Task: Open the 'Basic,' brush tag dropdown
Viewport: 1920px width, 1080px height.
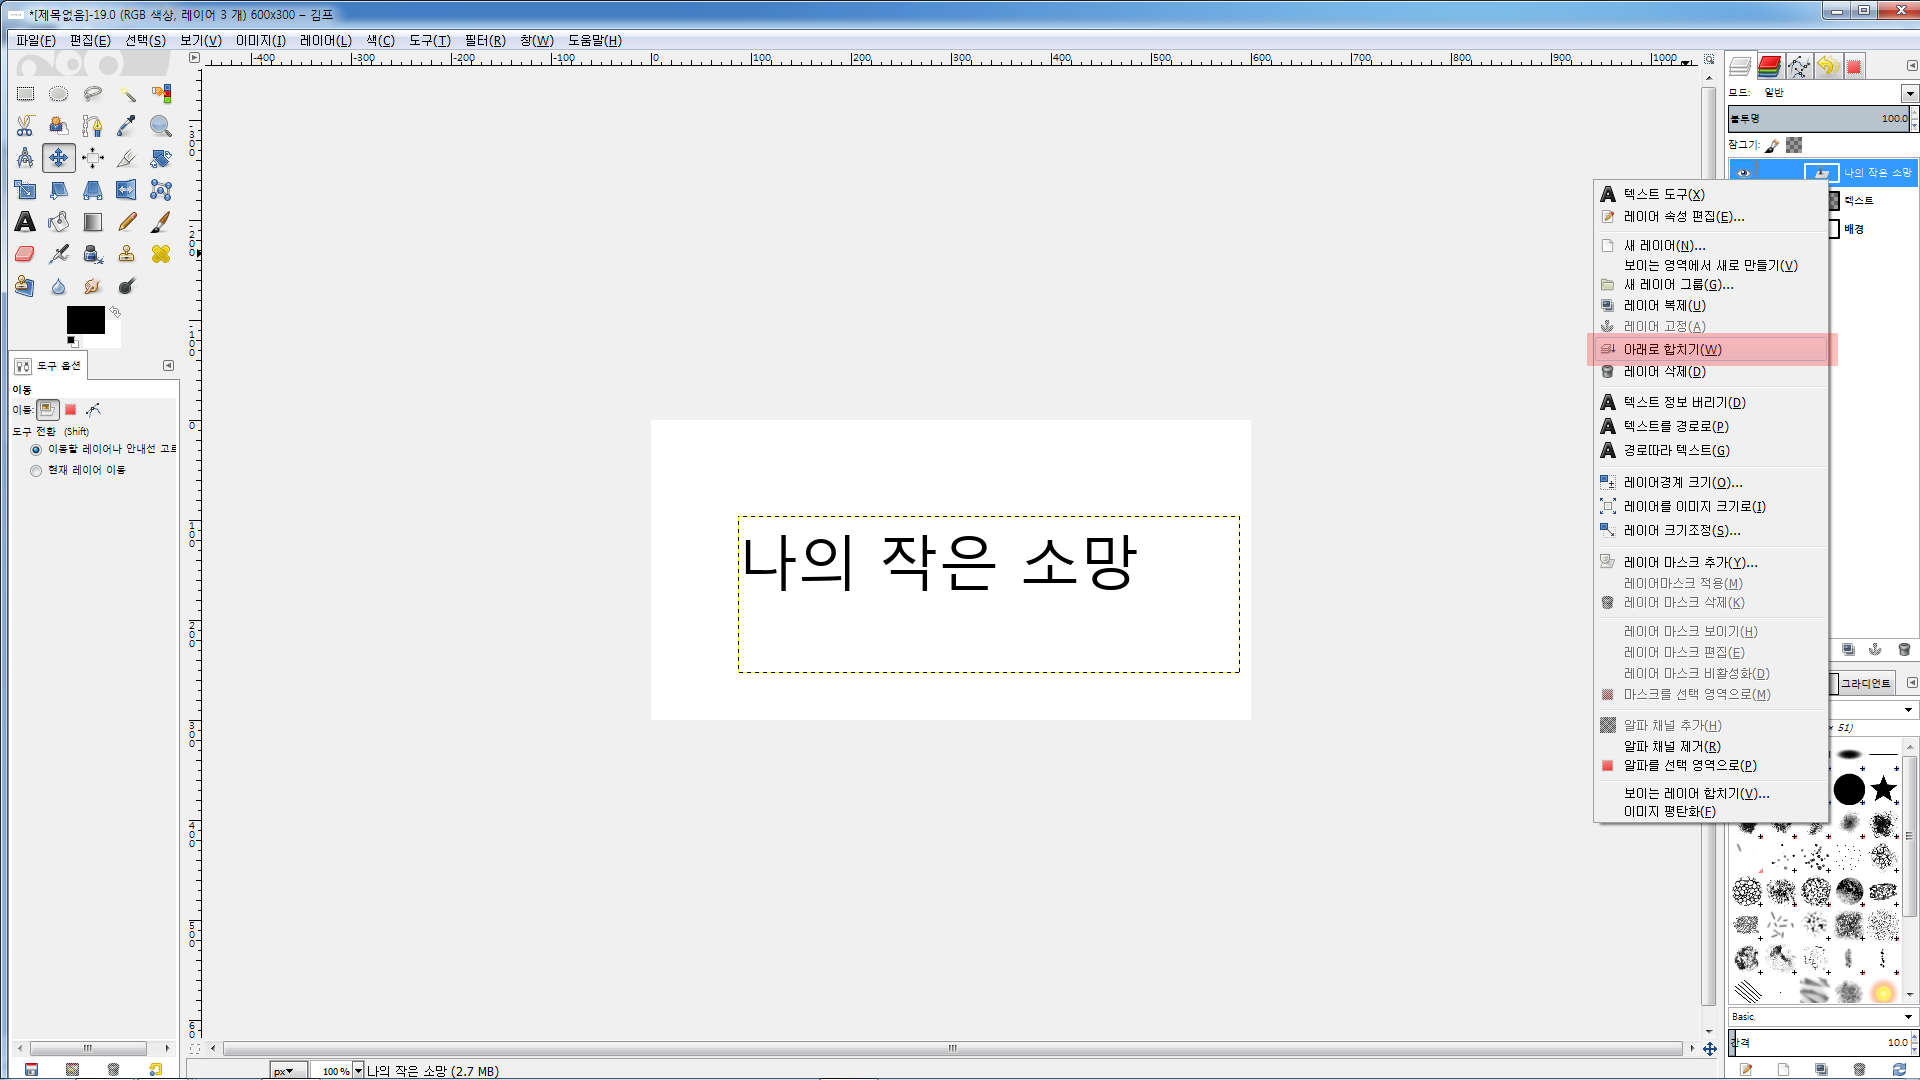Action: point(1822,1017)
